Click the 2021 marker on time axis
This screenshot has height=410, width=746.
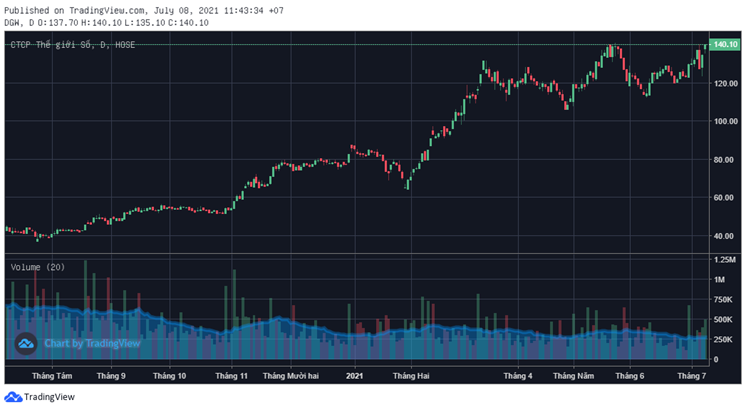point(354,376)
